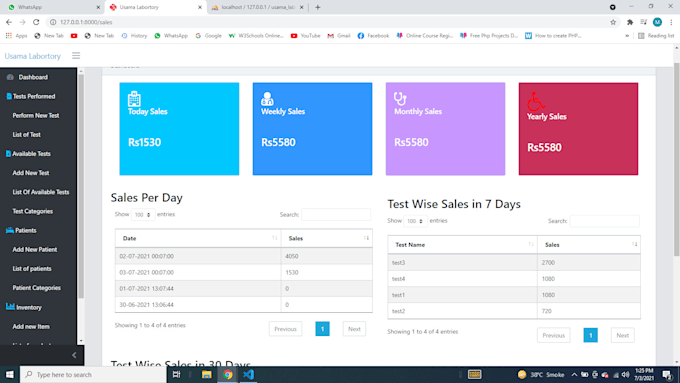Click the page vertical scrollbar
Screen dimensions: 680x383
tap(677, 159)
